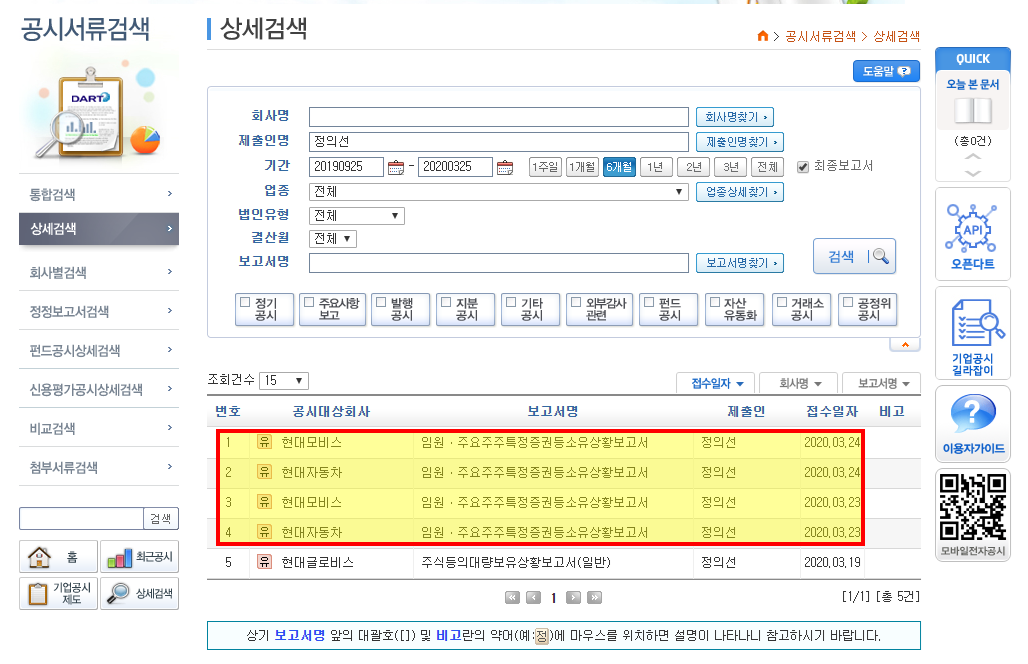
Task: Click into the 회사명 input field
Action: click(x=499, y=117)
